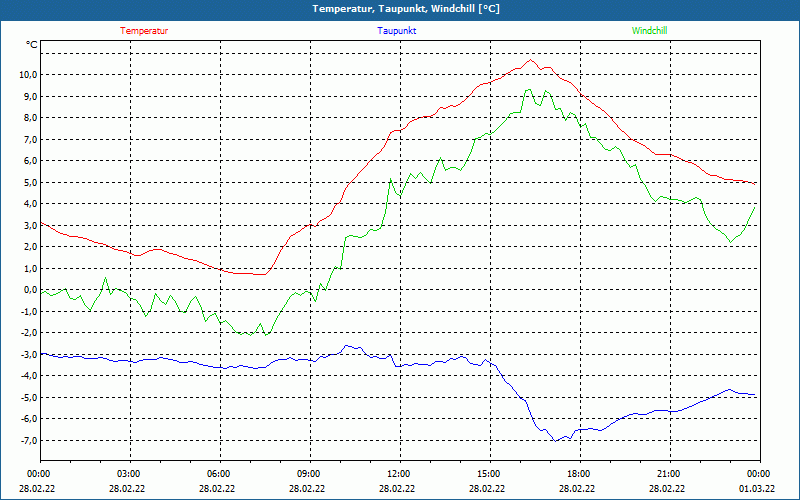Click the 28.02.22 date under 12:00
Viewport: 800px width, 500px height.
click(x=397, y=488)
